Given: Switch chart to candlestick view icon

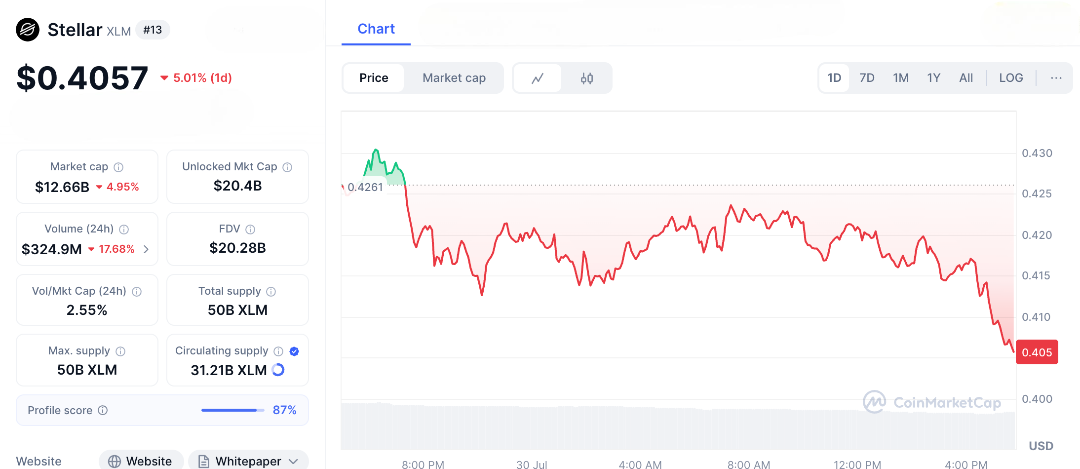Looking at the screenshot, I should (587, 78).
